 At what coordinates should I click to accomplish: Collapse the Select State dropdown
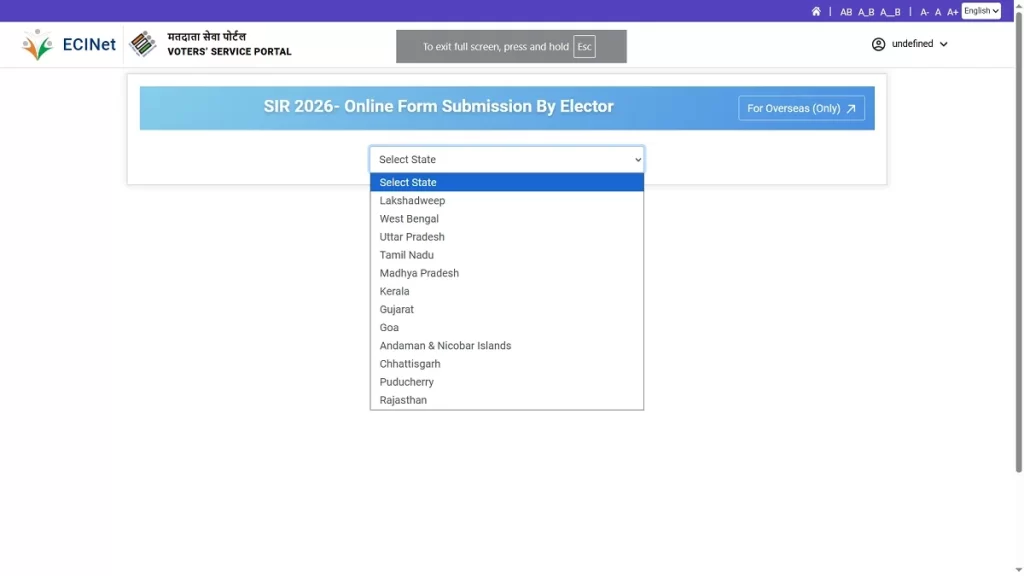click(x=506, y=159)
